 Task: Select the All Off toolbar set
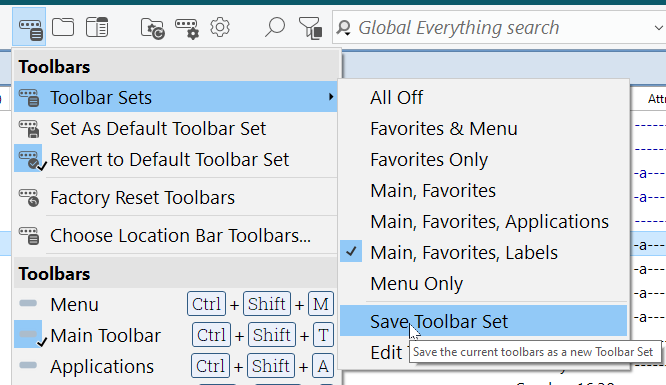click(x=483, y=97)
